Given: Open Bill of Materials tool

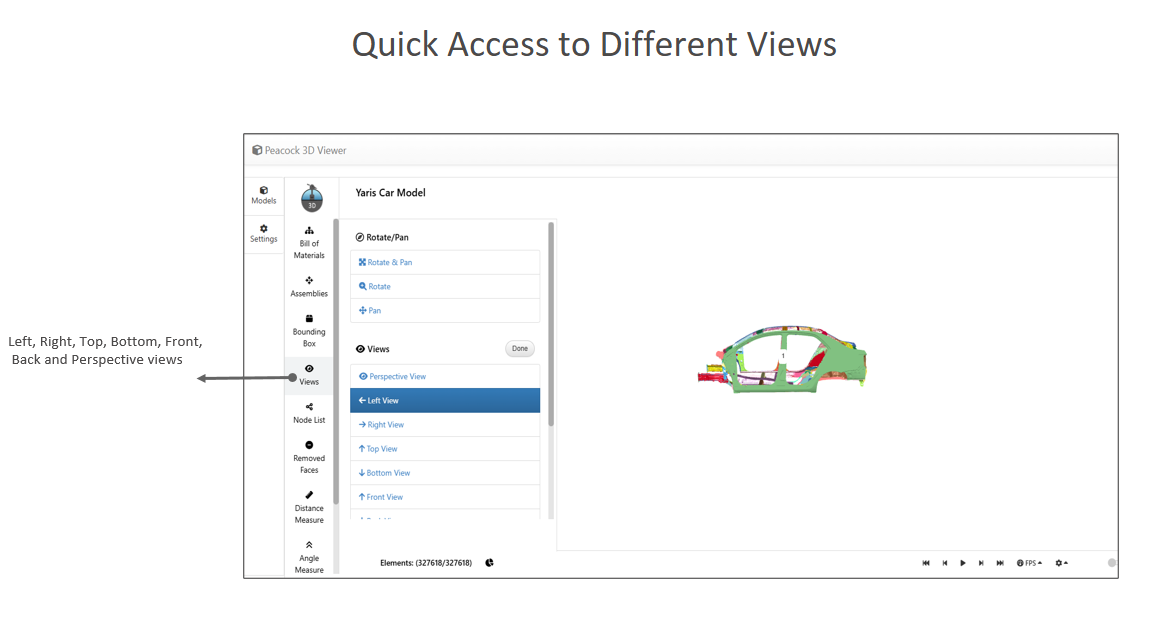Looking at the screenshot, I should 309,243.
